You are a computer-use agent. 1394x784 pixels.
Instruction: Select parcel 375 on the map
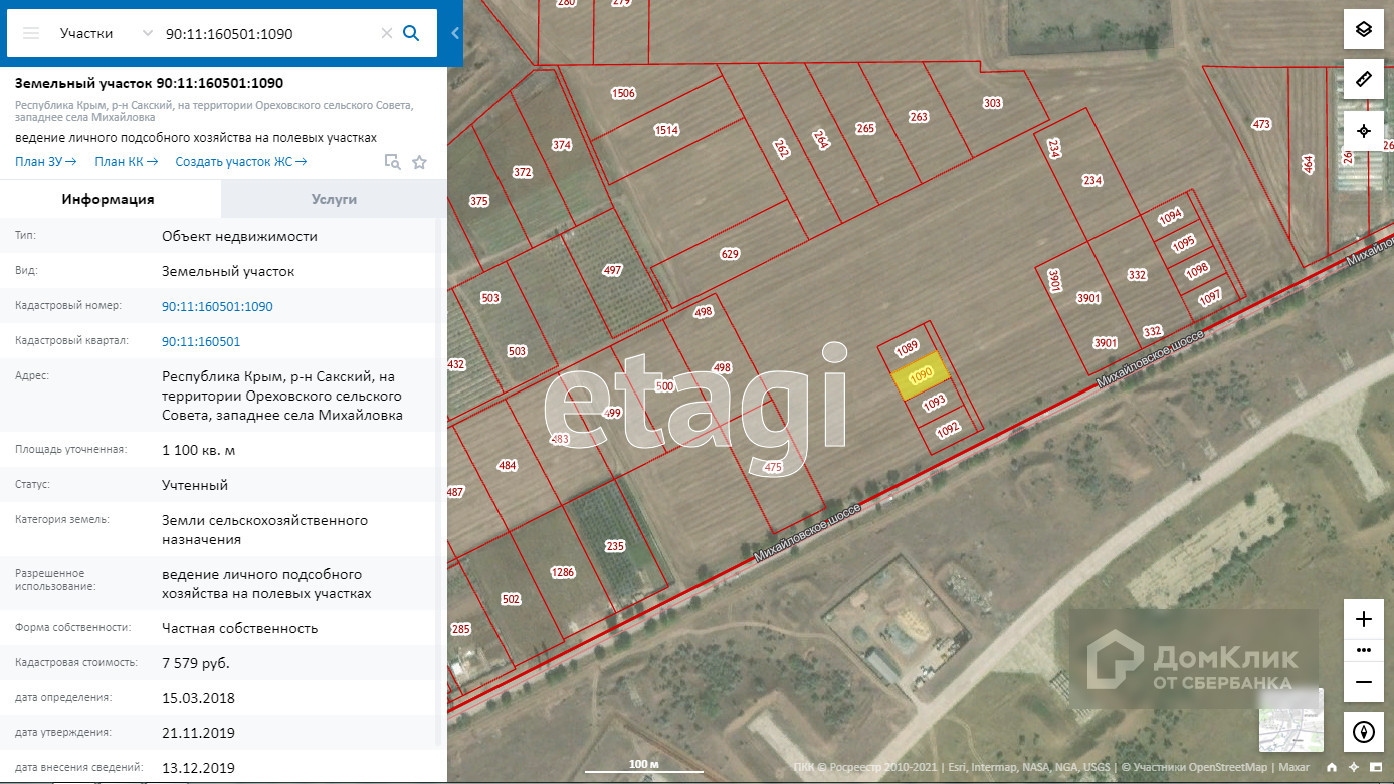pos(479,201)
